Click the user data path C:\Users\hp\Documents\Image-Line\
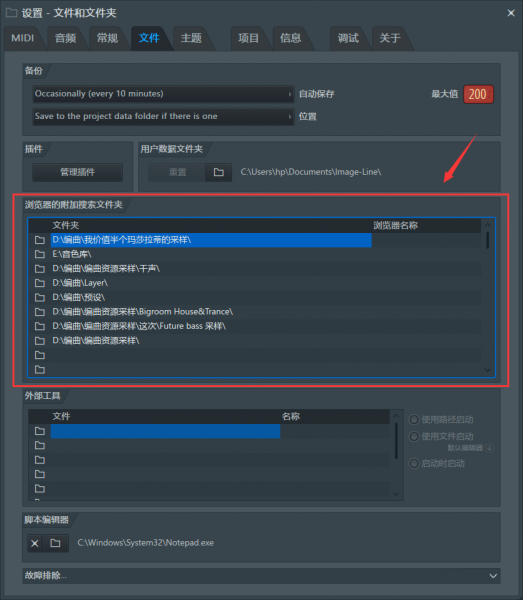This screenshot has width=523, height=600. [311, 172]
